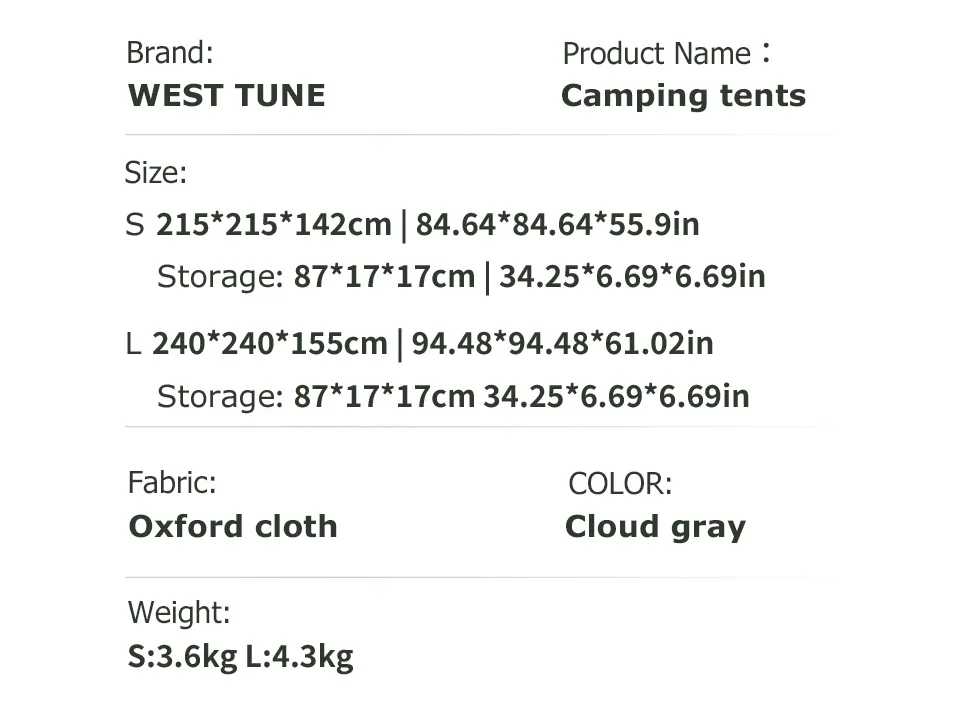970x704 pixels.
Task: Click the first 34.25*6.69*6.69in storage value
Action: click(x=632, y=277)
